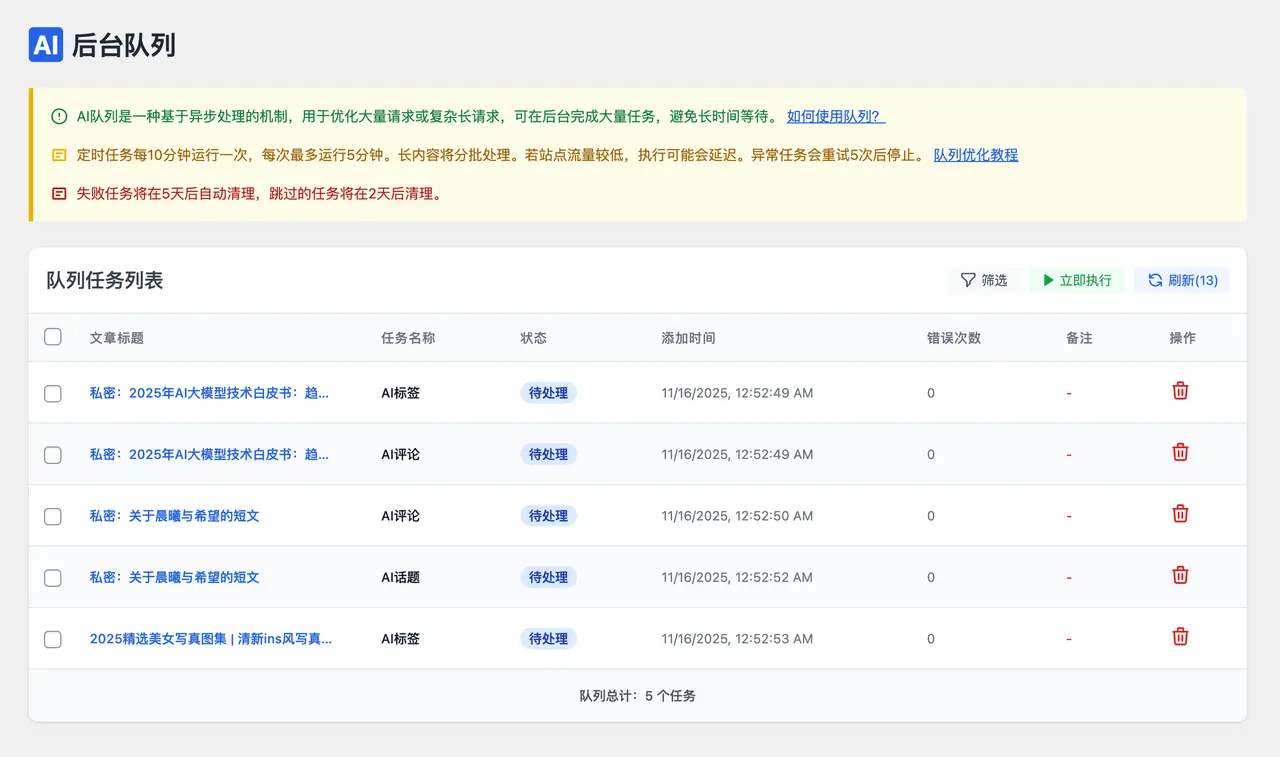The image size is (1280, 757).
Task: Click the 状态 column header
Action: click(533, 338)
